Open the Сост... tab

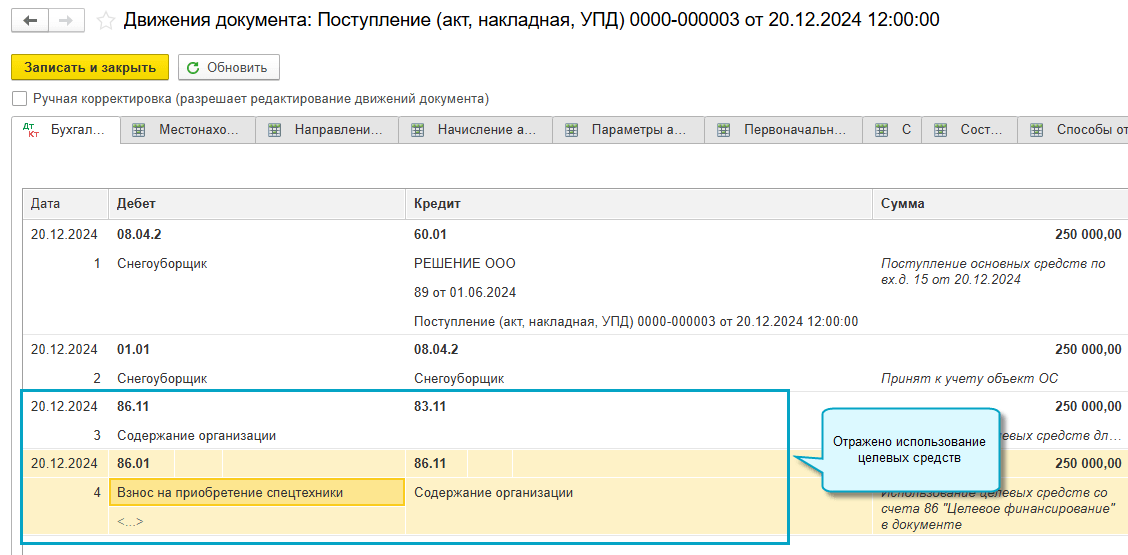973,130
